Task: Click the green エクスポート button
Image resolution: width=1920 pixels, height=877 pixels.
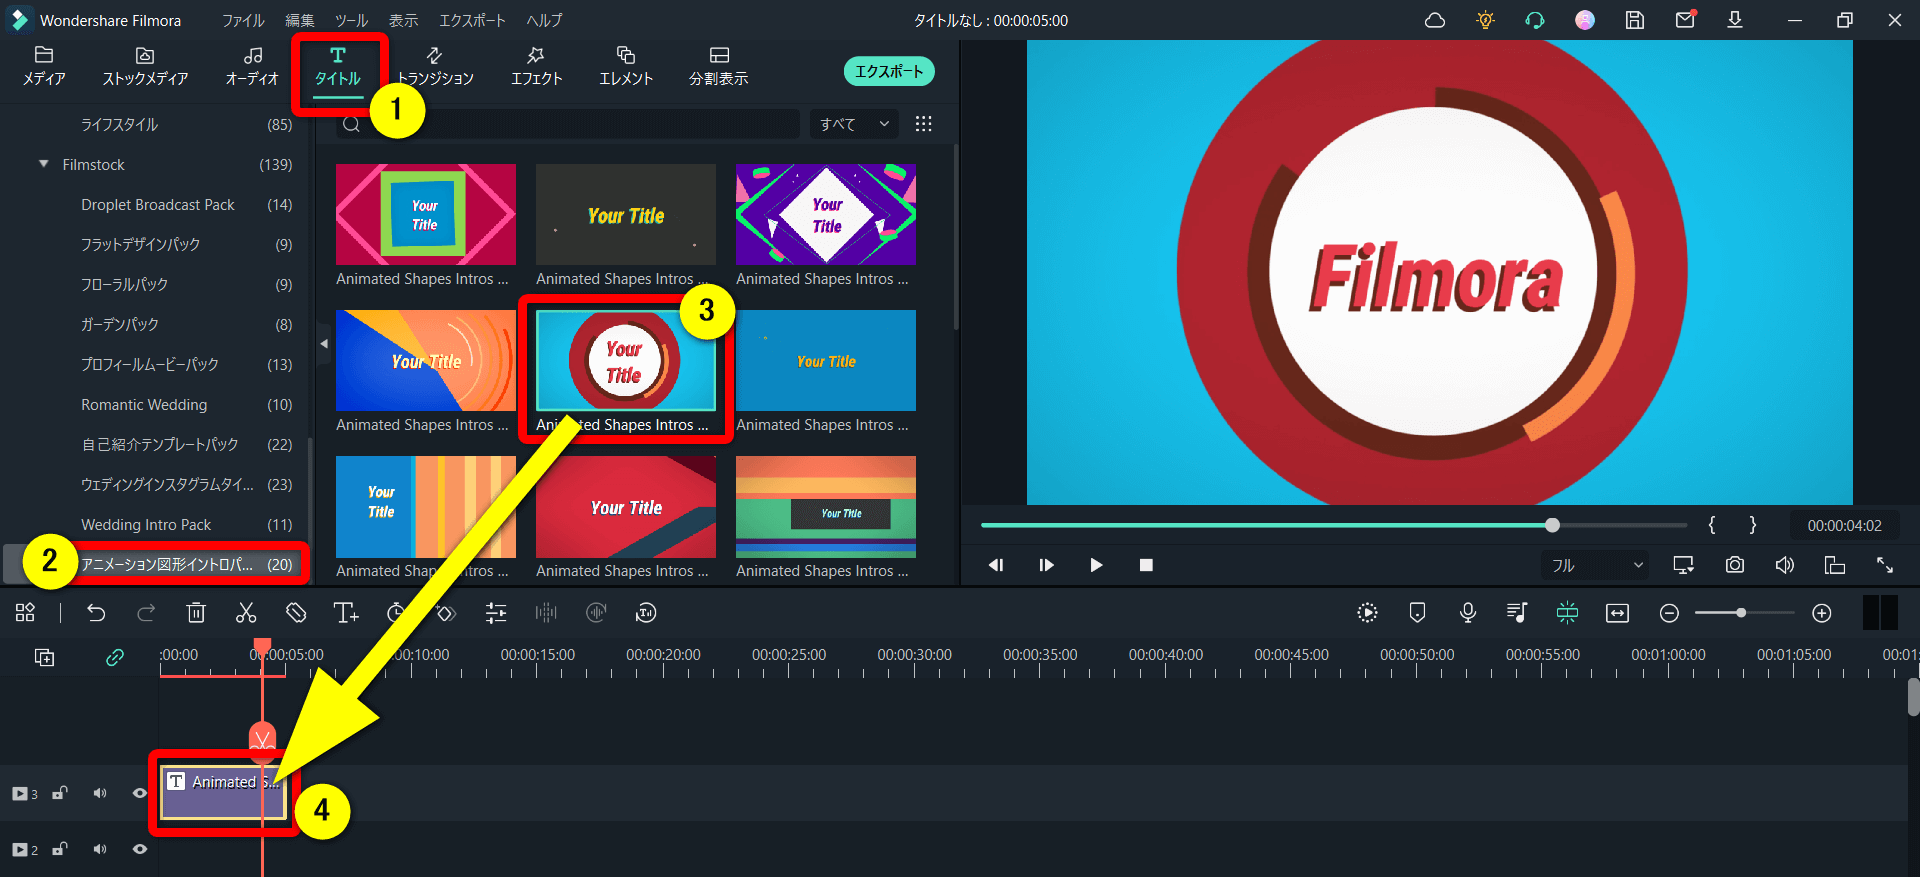Action: pyautogui.click(x=889, y=71)
